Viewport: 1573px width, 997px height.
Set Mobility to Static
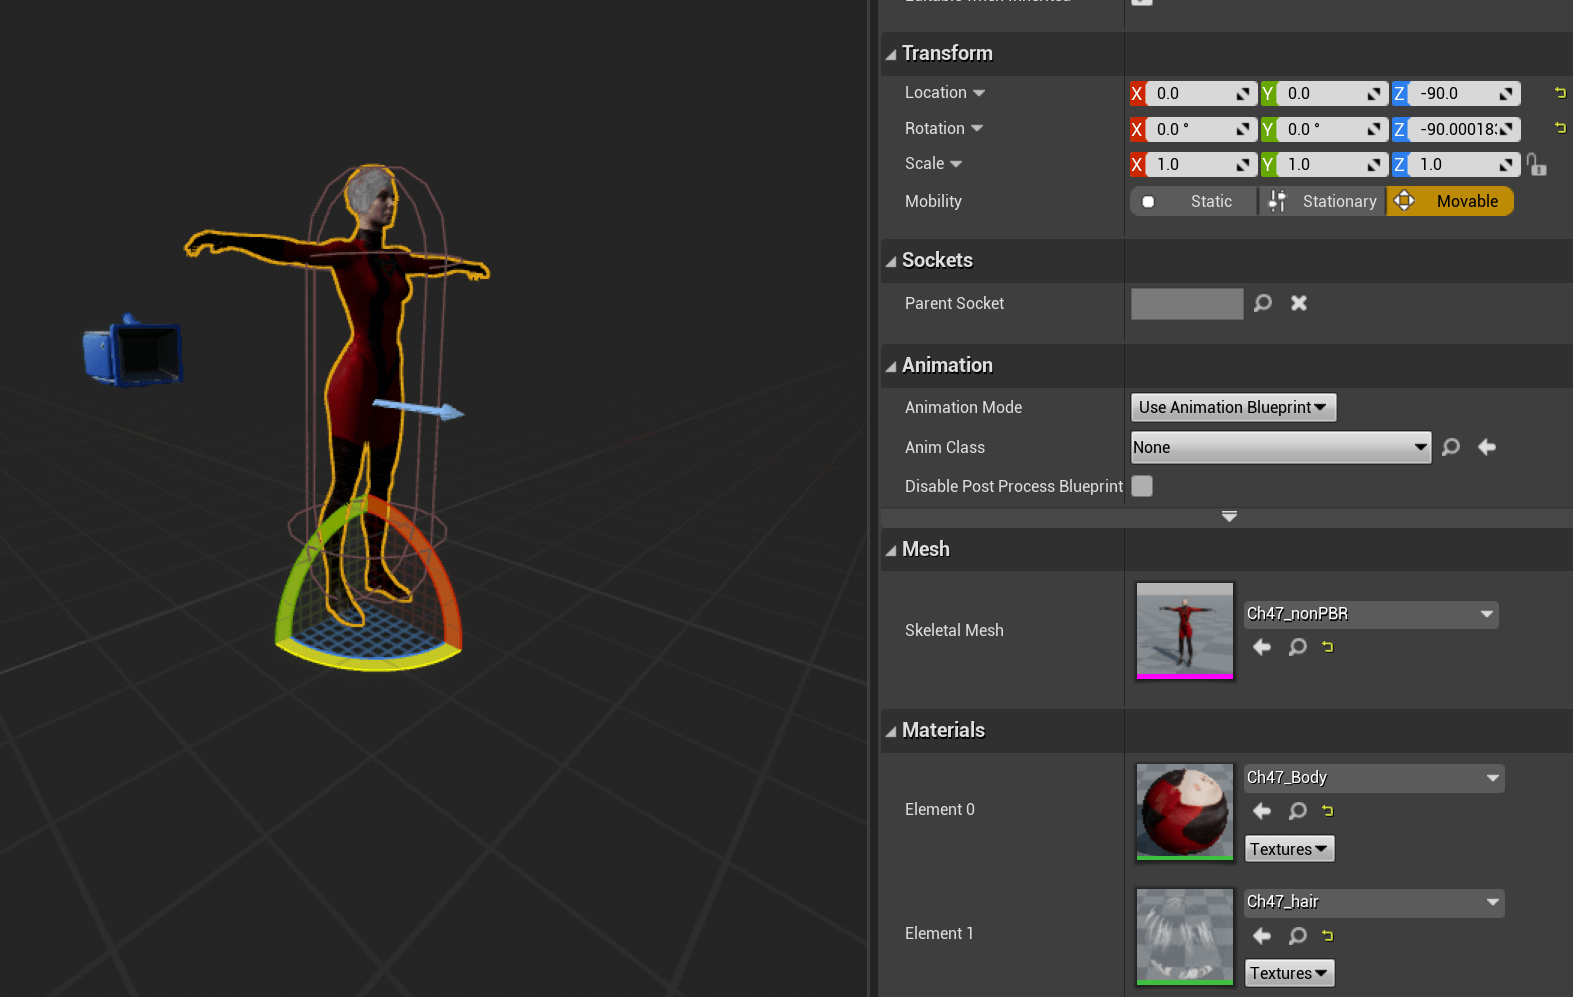(x=1194, y=201)
